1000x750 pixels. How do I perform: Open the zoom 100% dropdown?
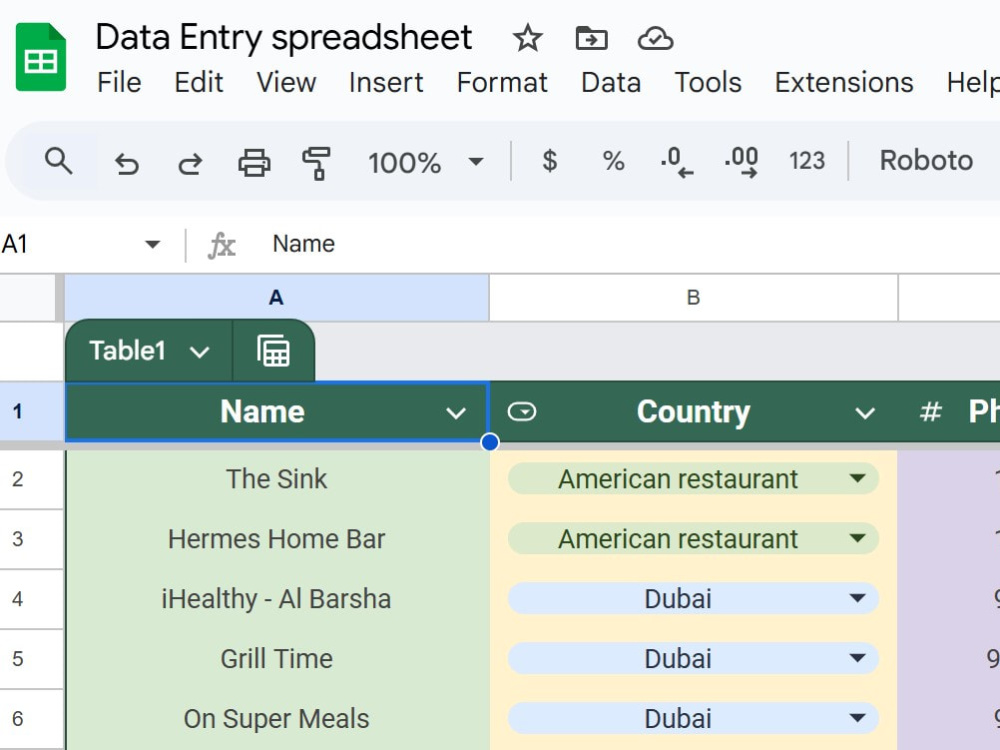425,162
